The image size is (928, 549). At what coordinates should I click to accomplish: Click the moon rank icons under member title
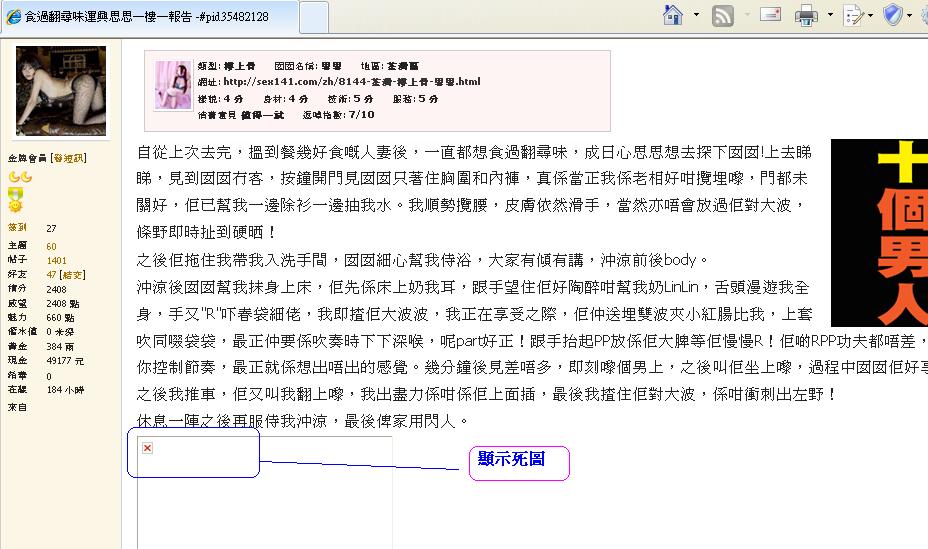pyautogui.click(x=20, y=176)
